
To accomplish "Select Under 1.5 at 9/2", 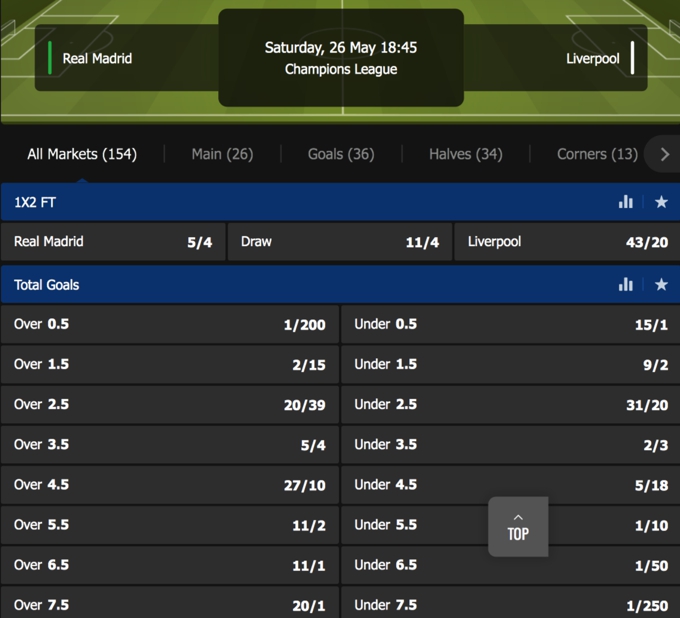I will 510,364.
